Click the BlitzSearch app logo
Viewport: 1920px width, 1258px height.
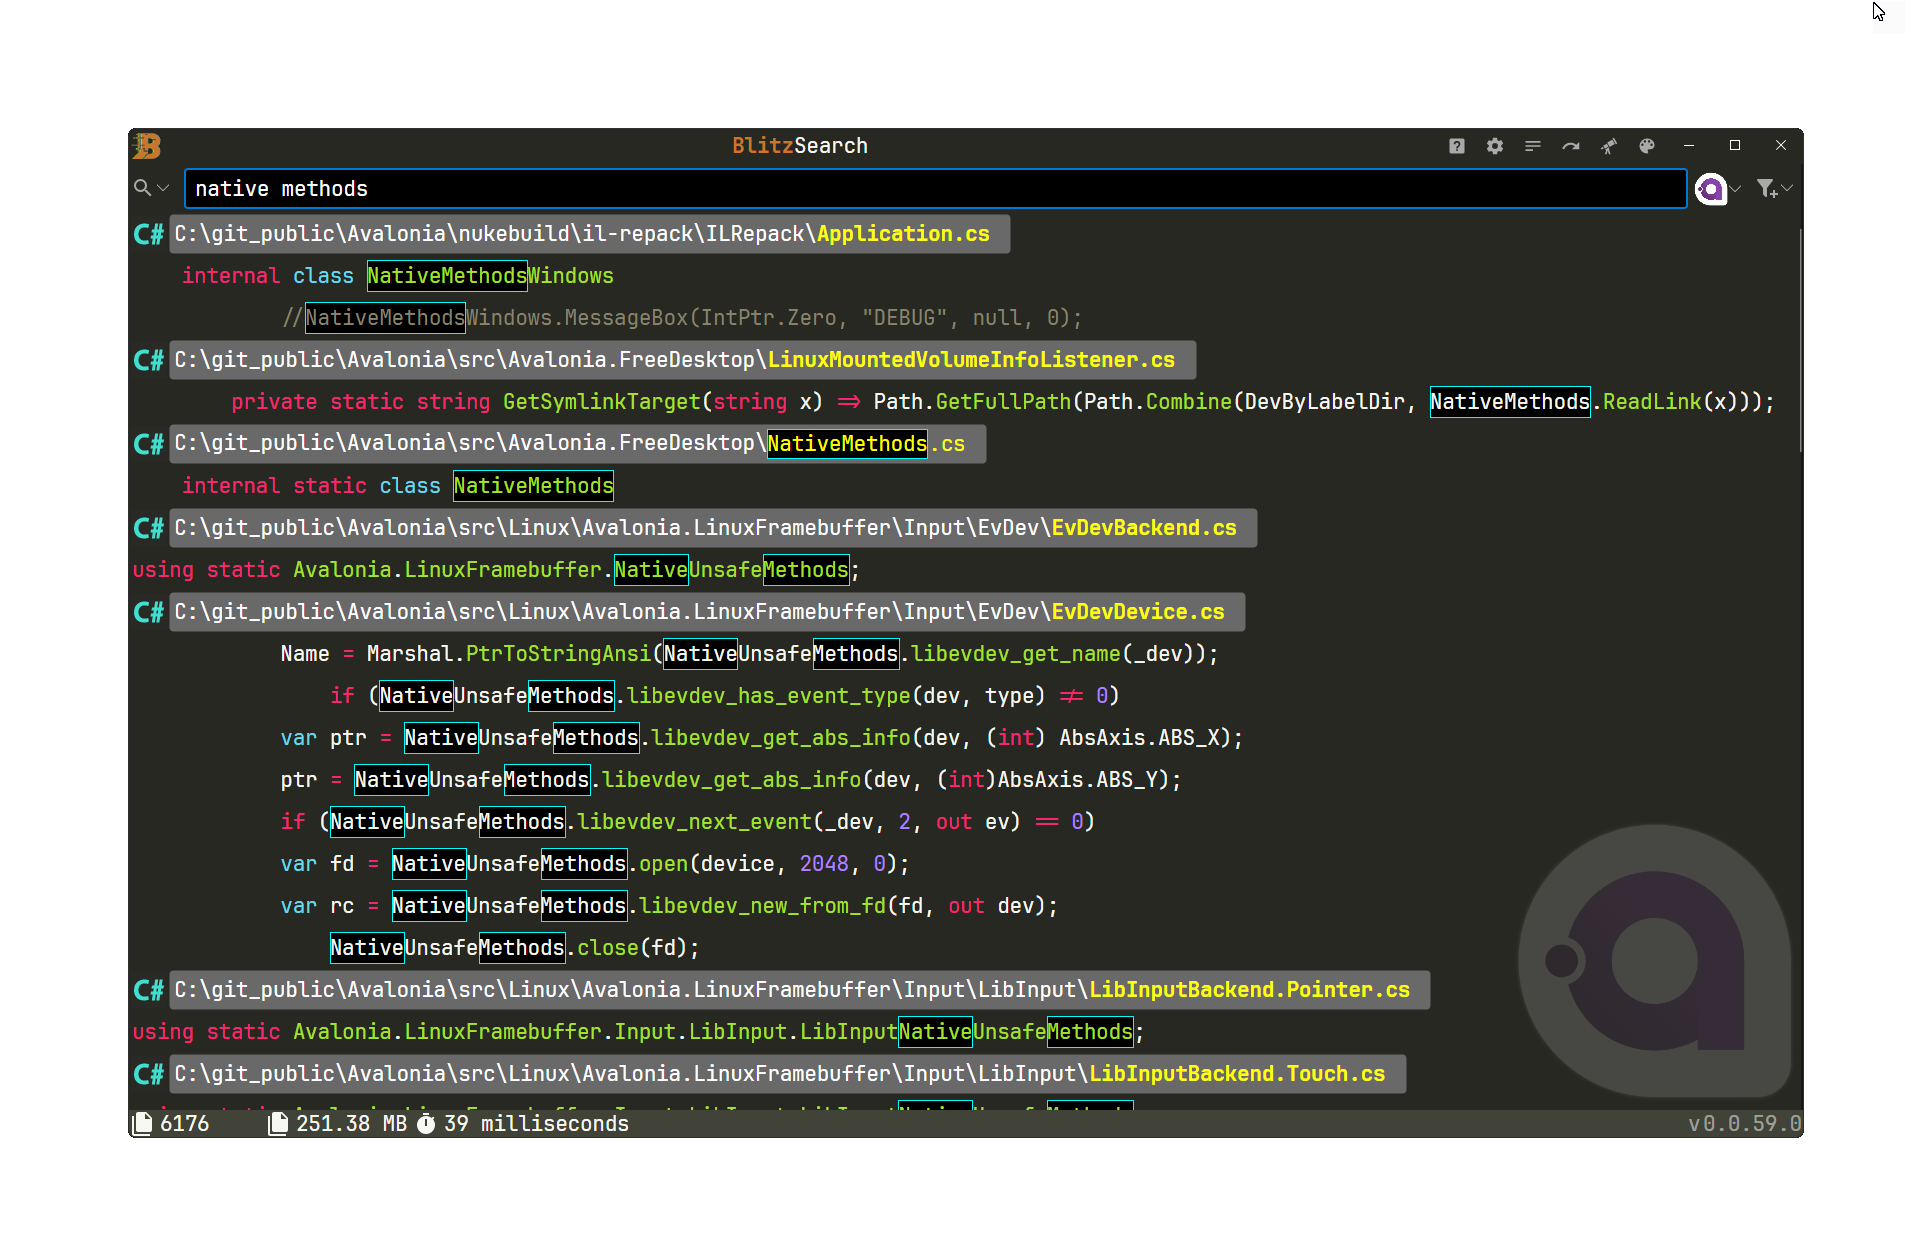click(x=147, y=146)
